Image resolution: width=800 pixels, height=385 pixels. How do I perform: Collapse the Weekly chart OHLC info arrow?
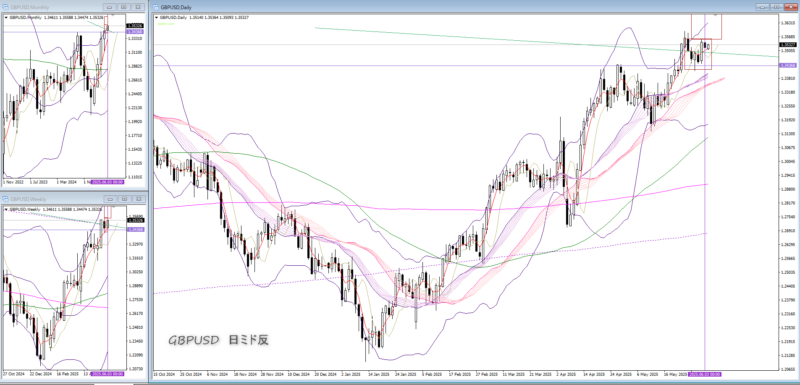point(7,209)
